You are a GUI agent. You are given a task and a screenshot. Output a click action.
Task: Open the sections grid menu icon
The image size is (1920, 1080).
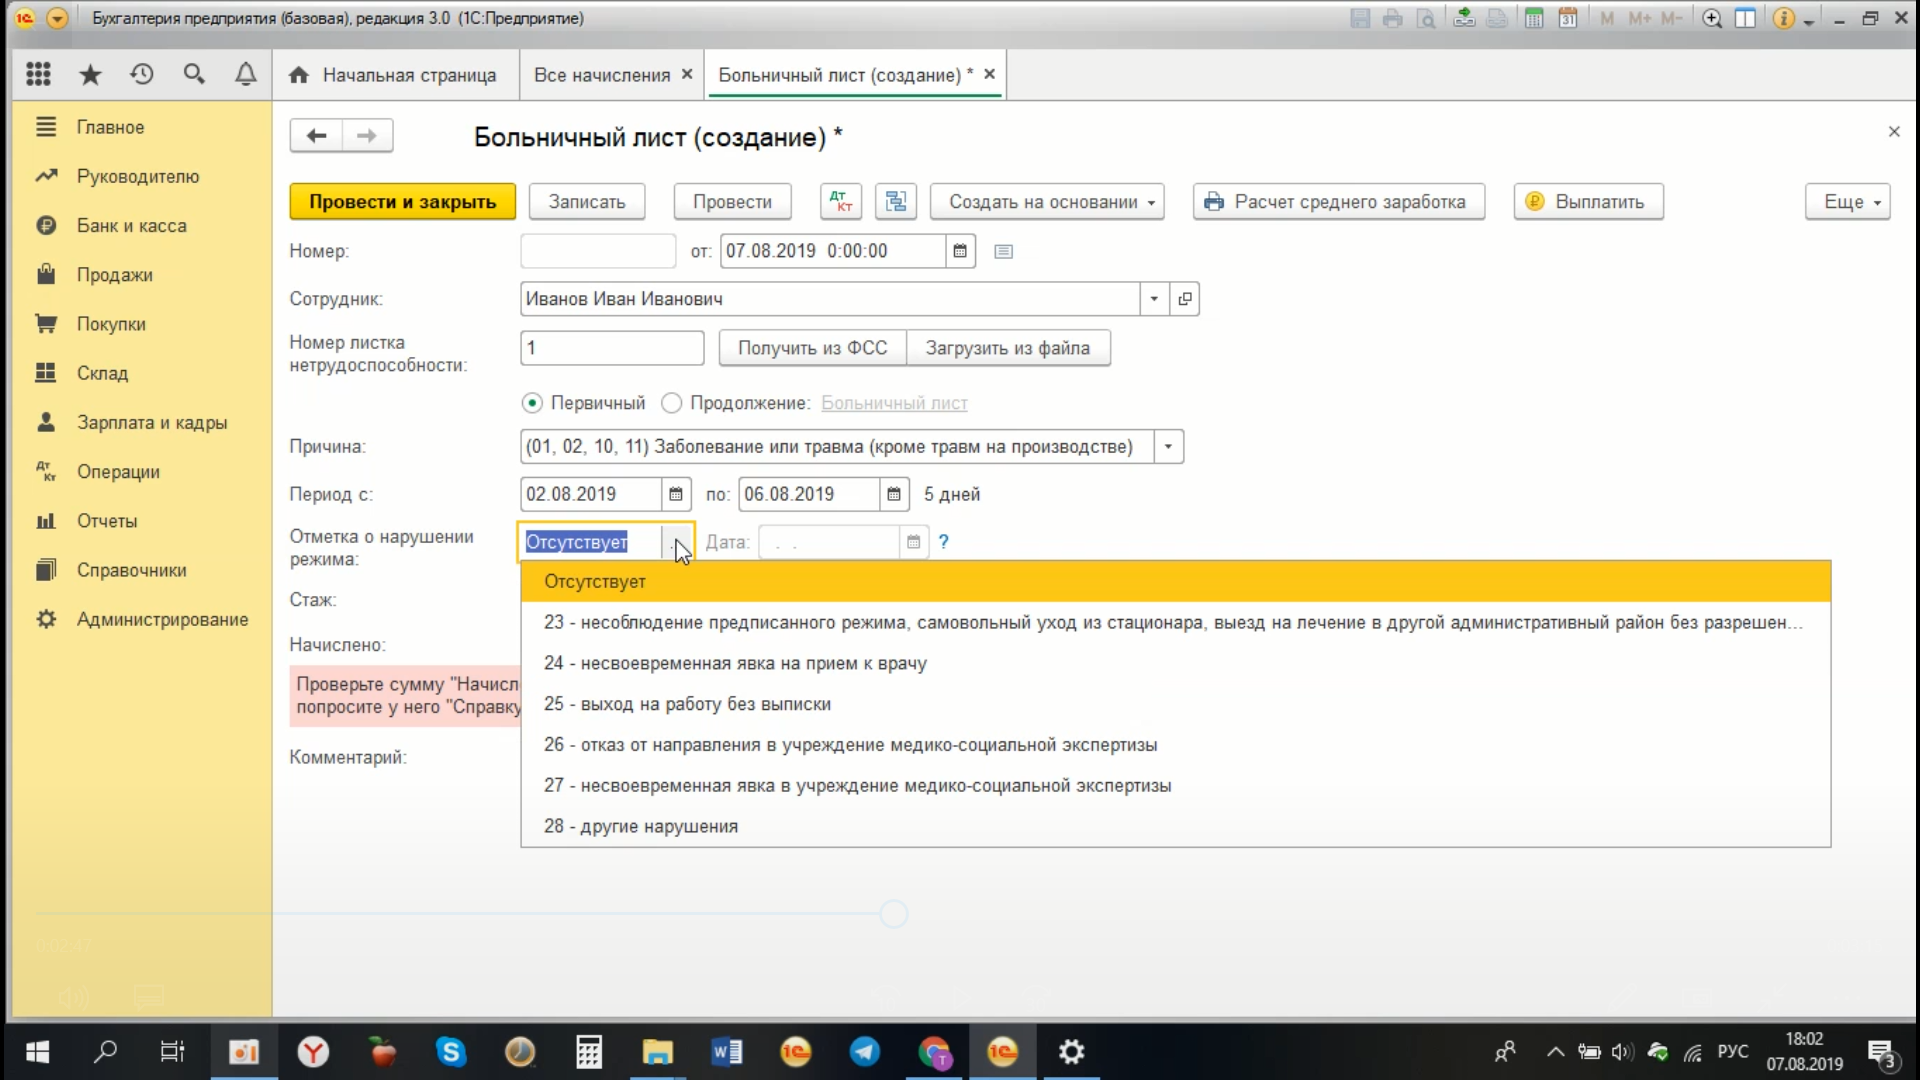point(38,74)
